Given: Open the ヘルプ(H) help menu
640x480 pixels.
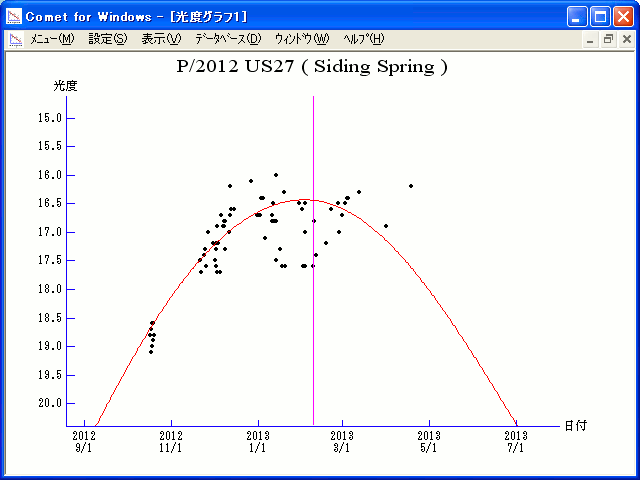Looking at the screenshot, I should coord(363,39).
